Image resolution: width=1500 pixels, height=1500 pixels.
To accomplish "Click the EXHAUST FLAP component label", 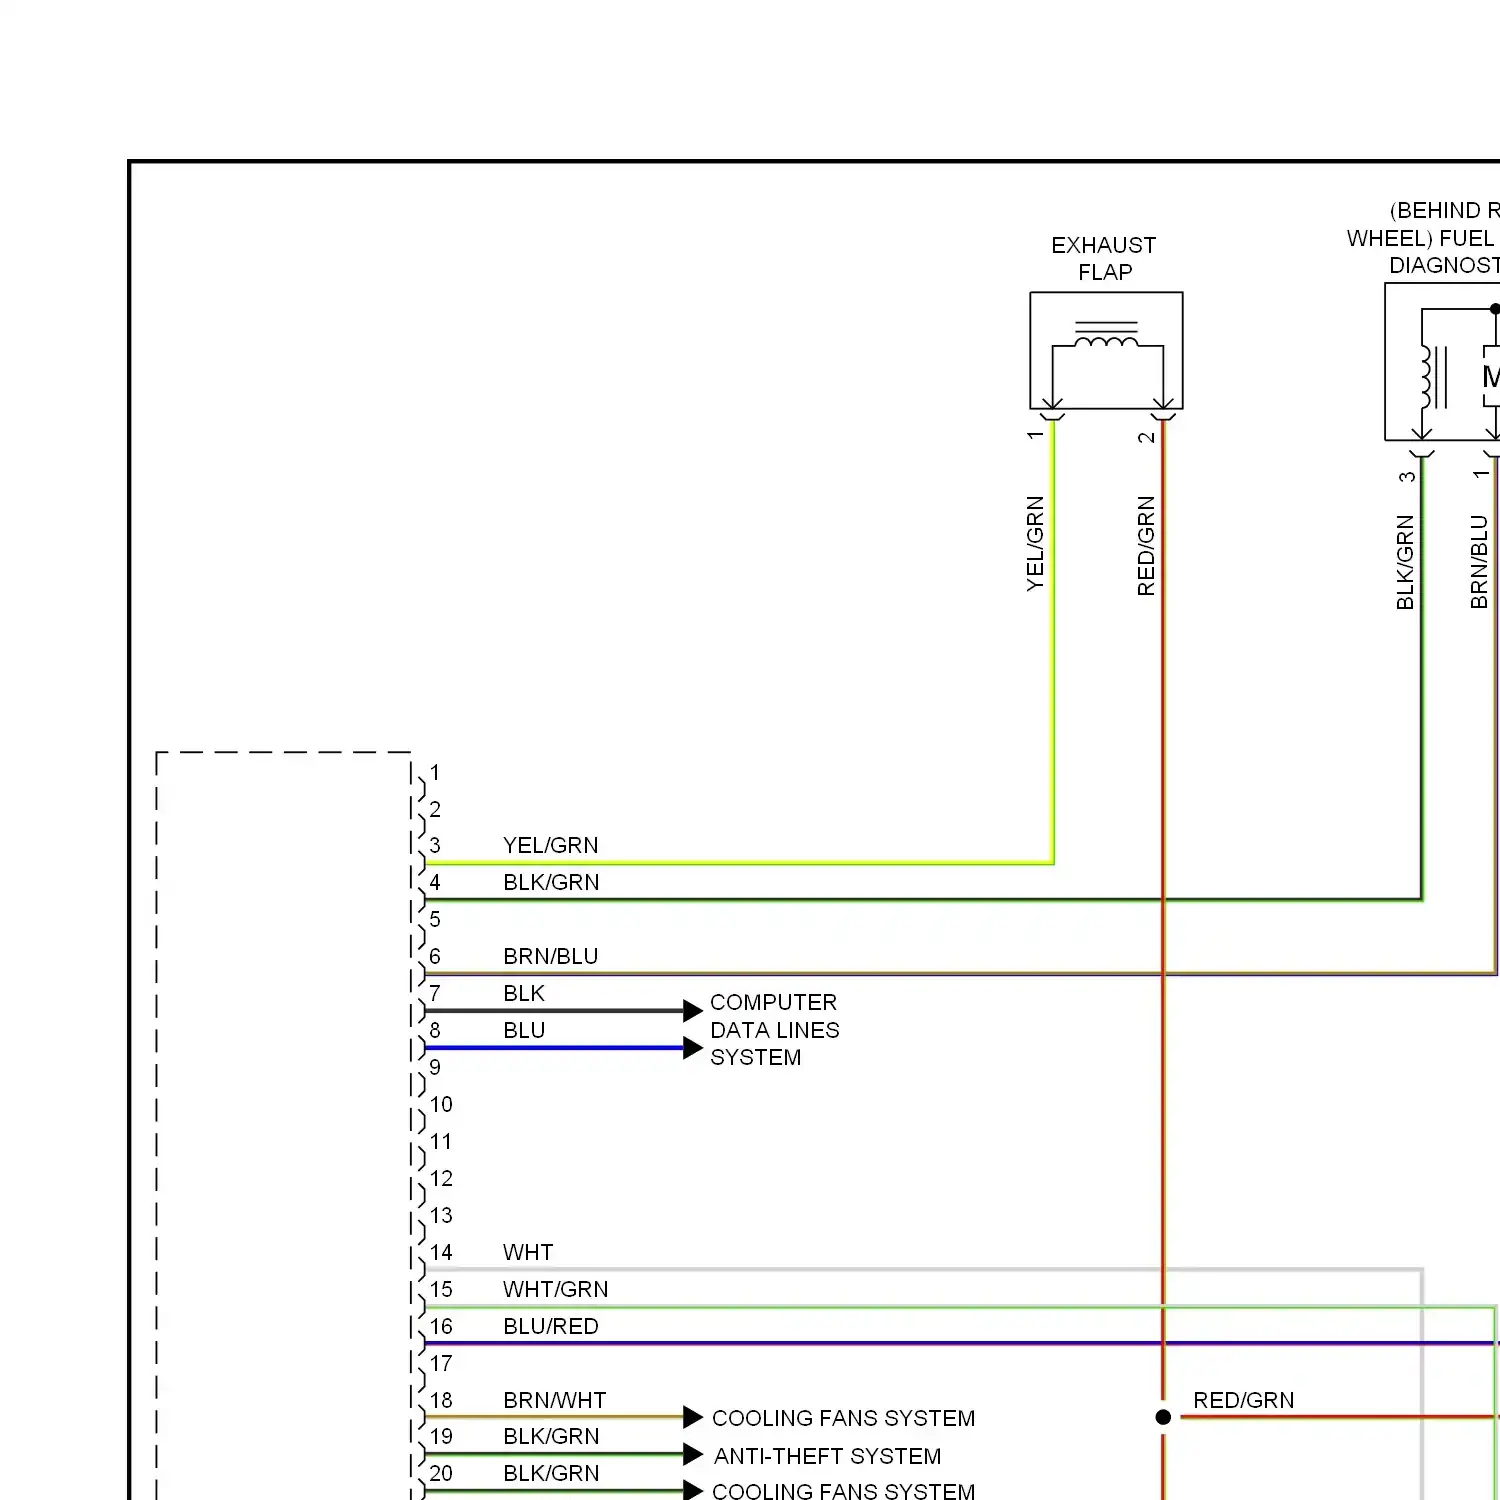I will click(1104, 259).
